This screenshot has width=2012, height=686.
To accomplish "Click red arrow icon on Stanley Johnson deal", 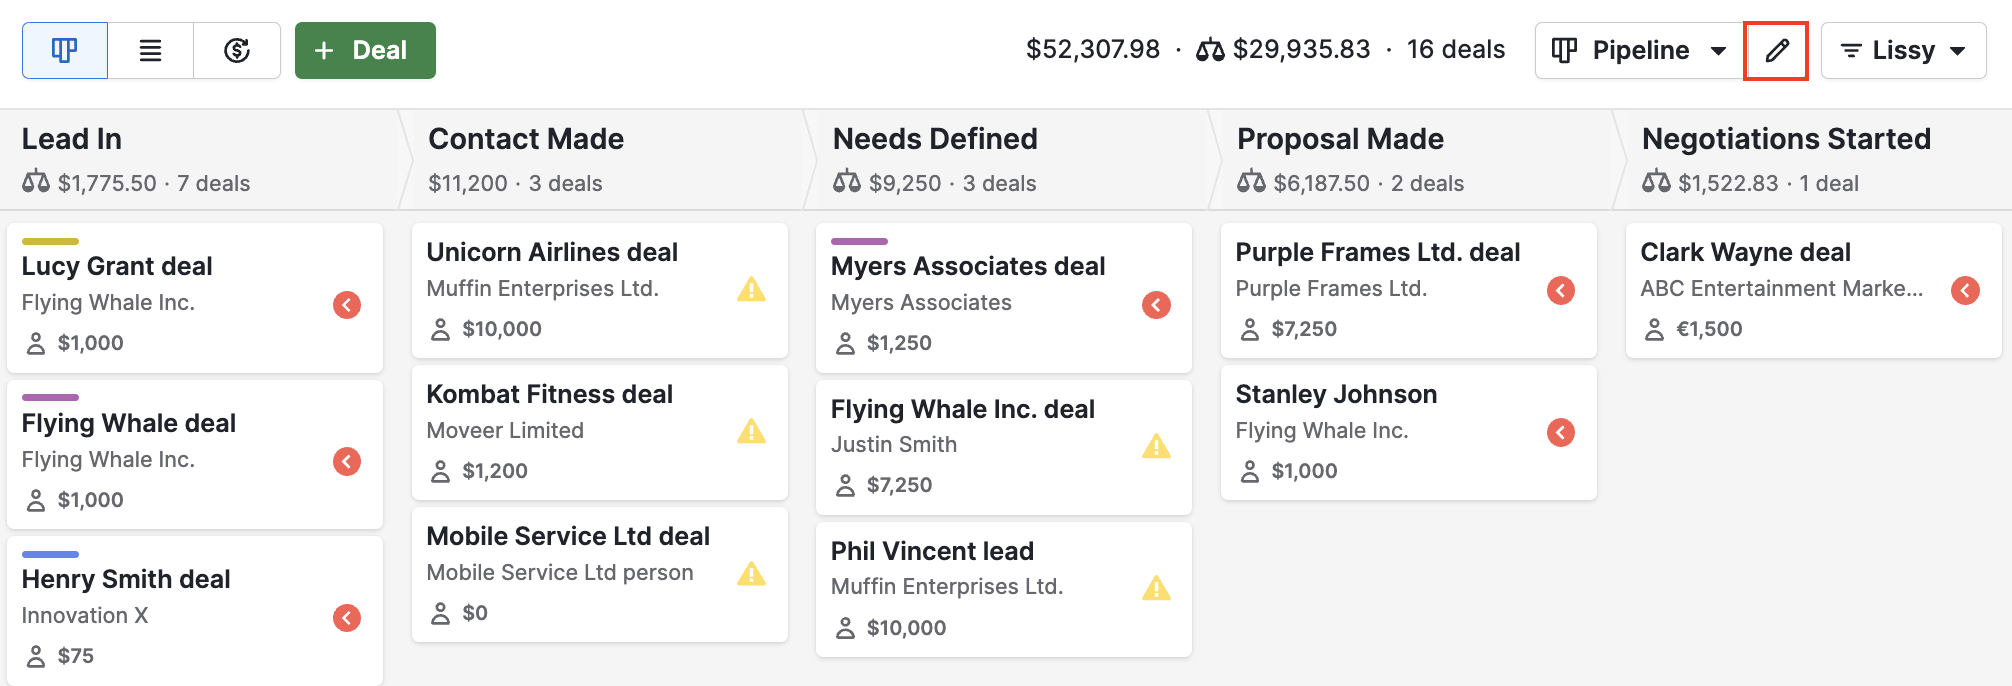I will [x=1560, y=432].
